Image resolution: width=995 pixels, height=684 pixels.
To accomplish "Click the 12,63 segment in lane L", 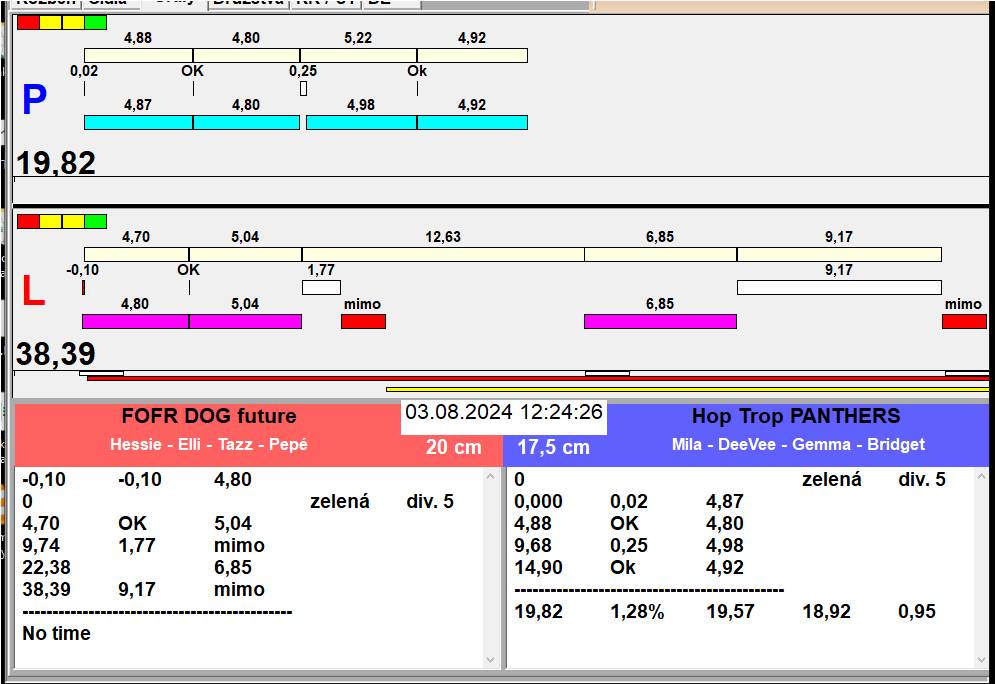I will [x=443, y=254].
